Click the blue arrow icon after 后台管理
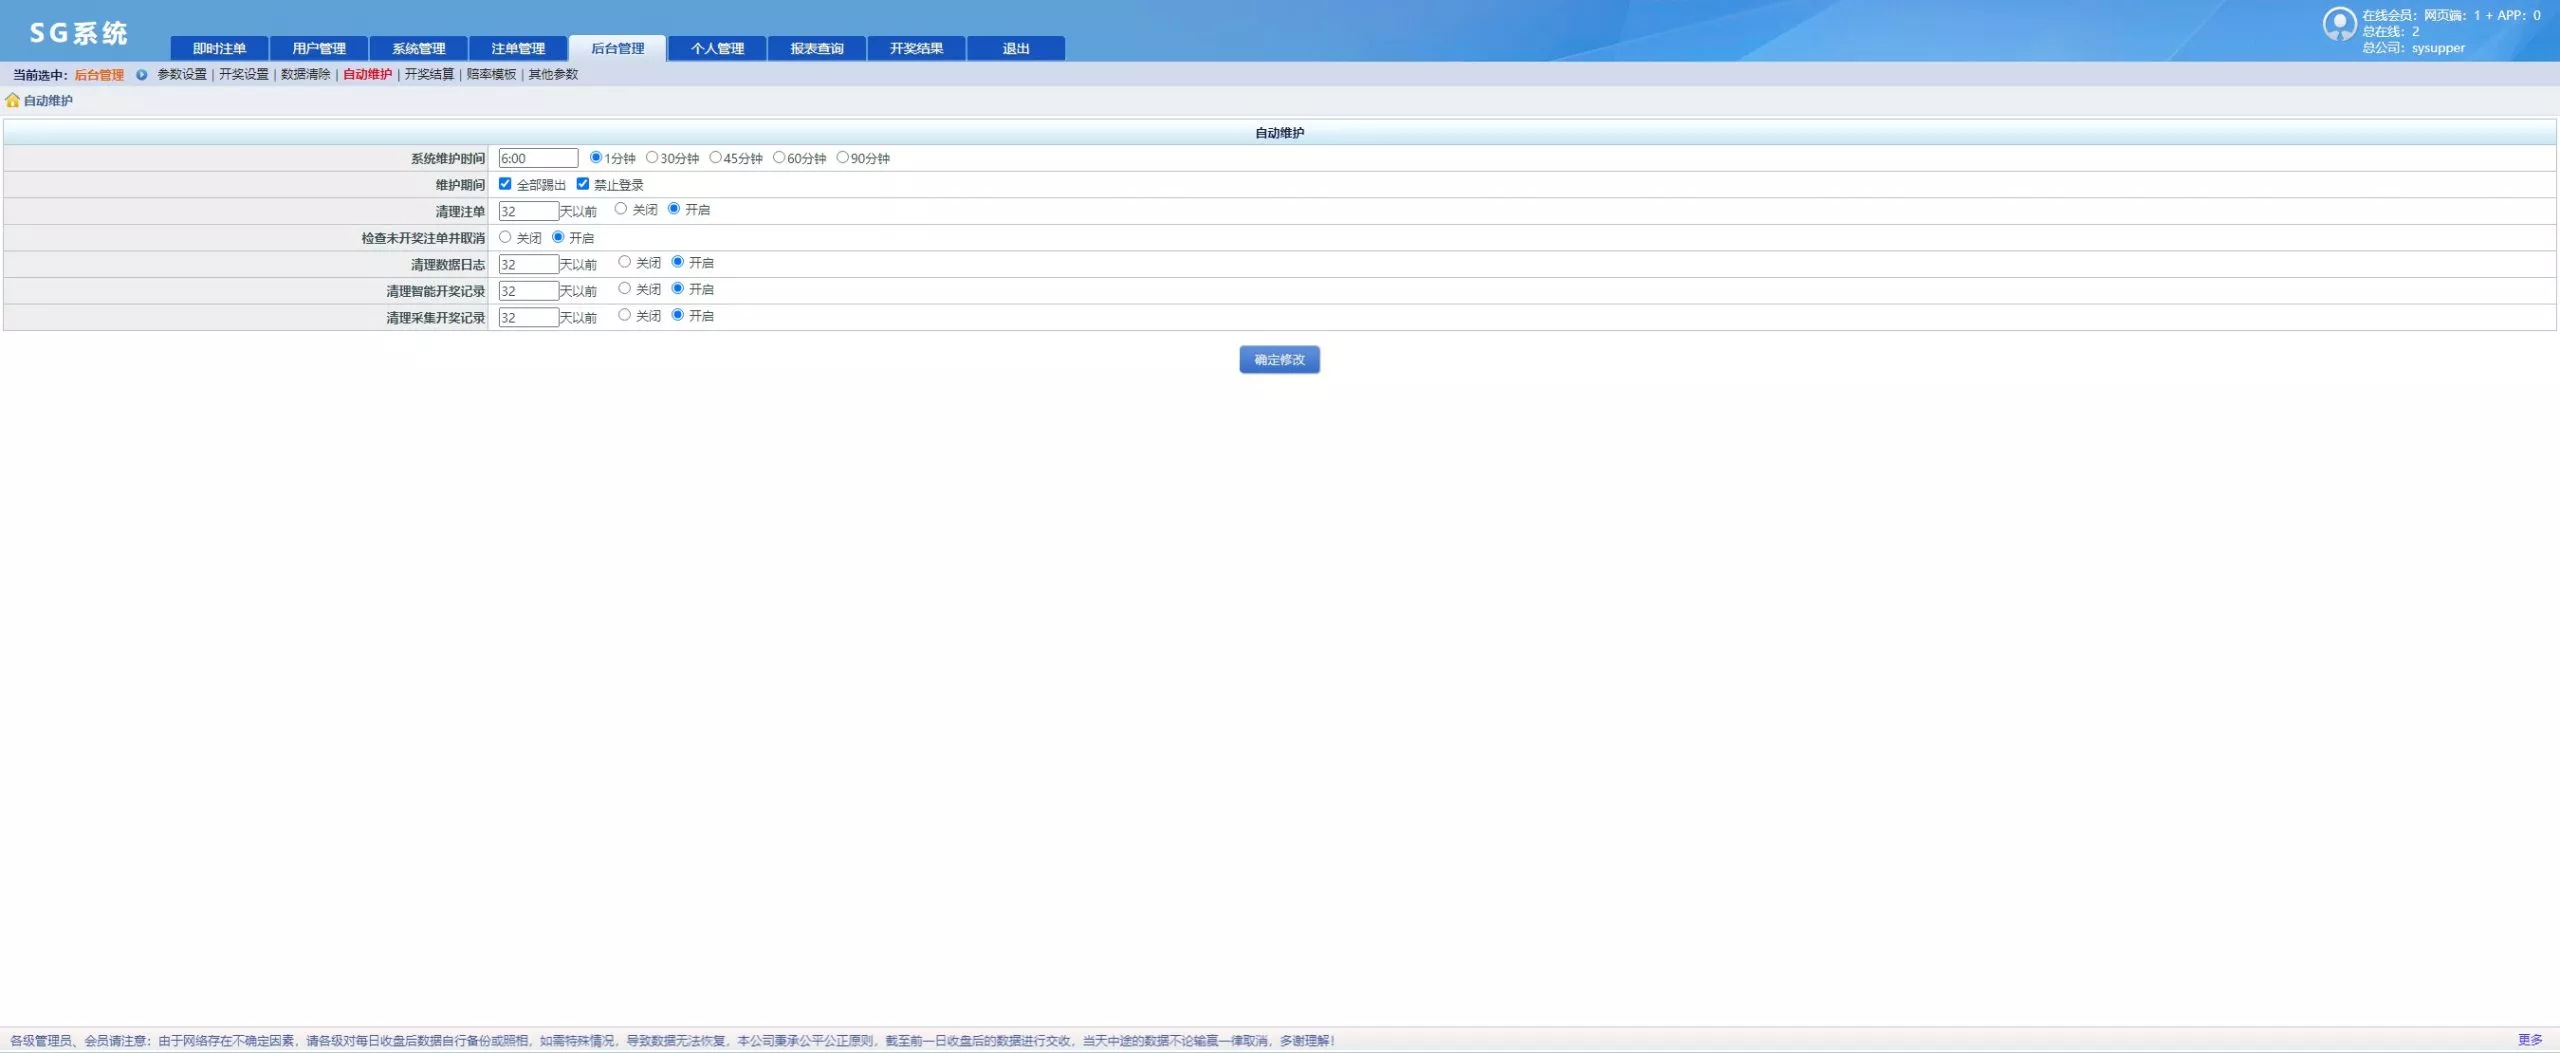 pos(141,75)
